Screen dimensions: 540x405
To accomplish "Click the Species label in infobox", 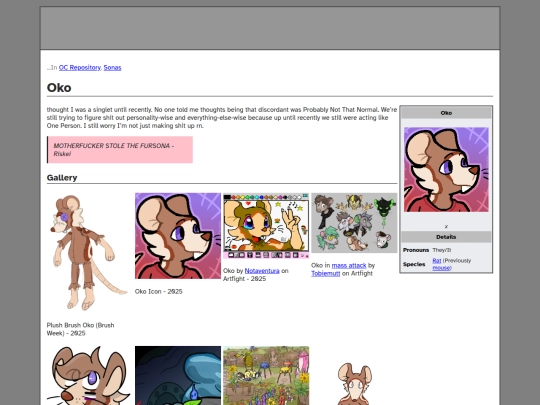I will tap(414, 264).
